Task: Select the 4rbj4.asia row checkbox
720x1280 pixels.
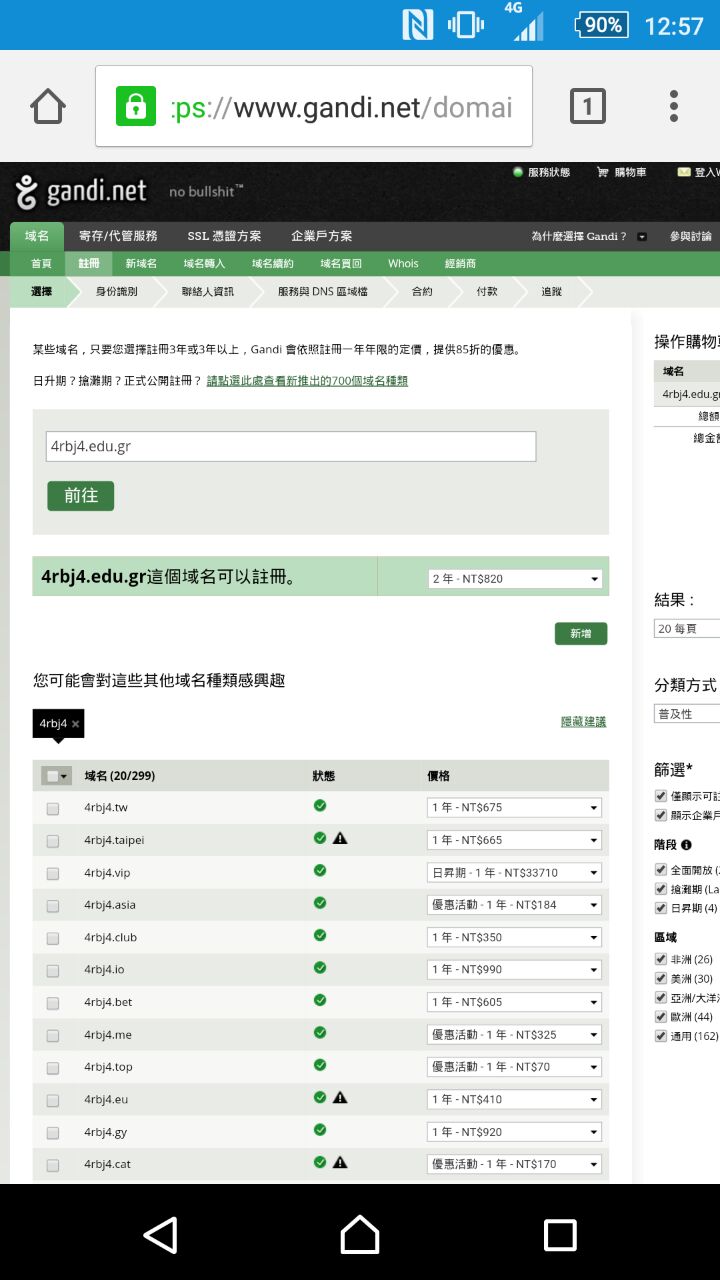Action: [53, 906]
